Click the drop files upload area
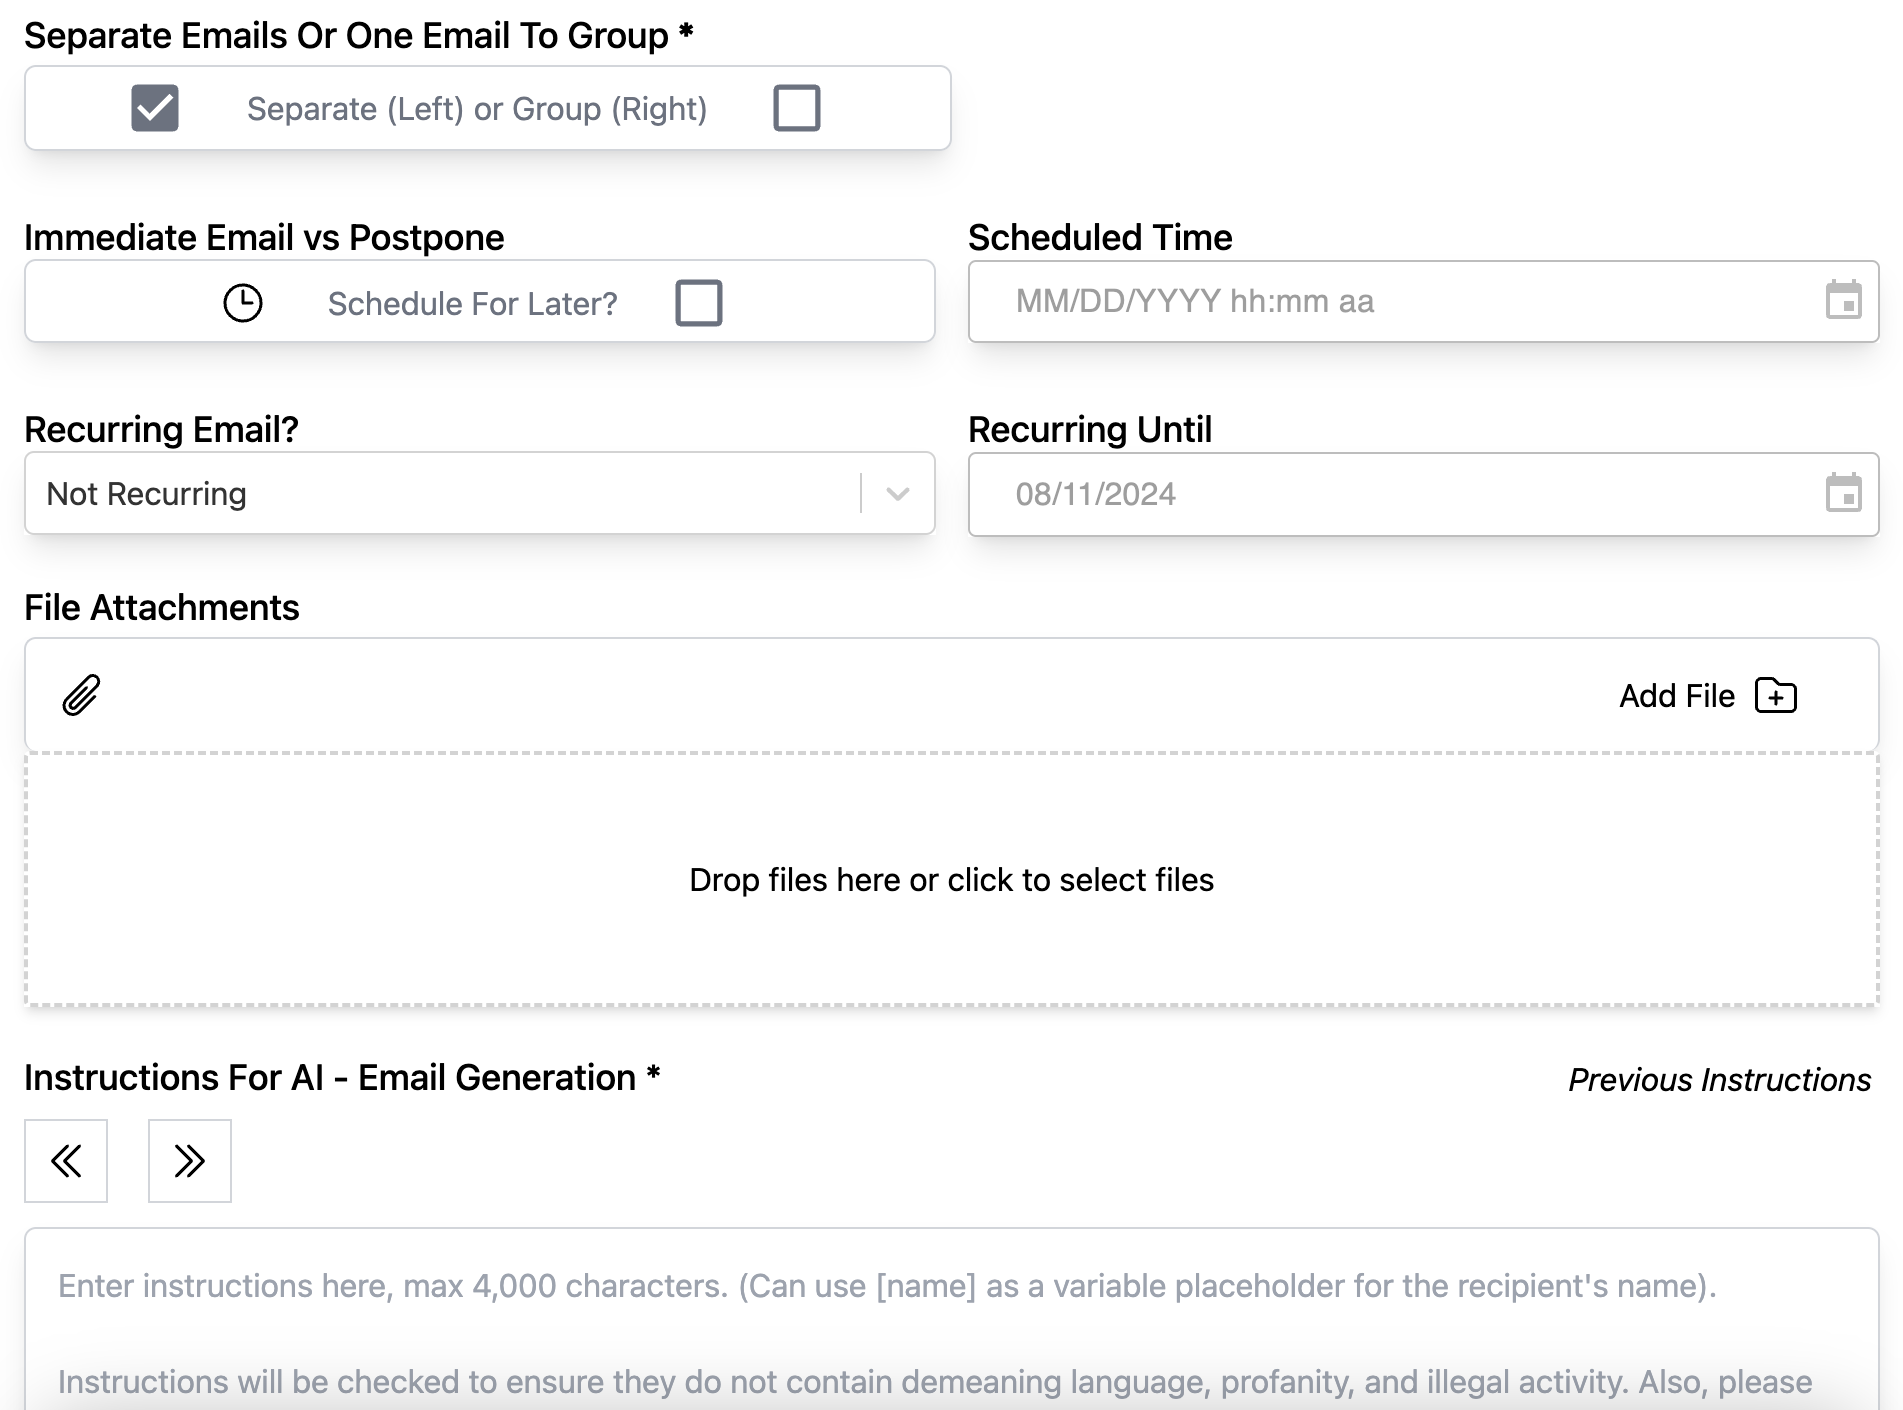This screenshot has height=1410, width=1903. [x=951, y=880]
